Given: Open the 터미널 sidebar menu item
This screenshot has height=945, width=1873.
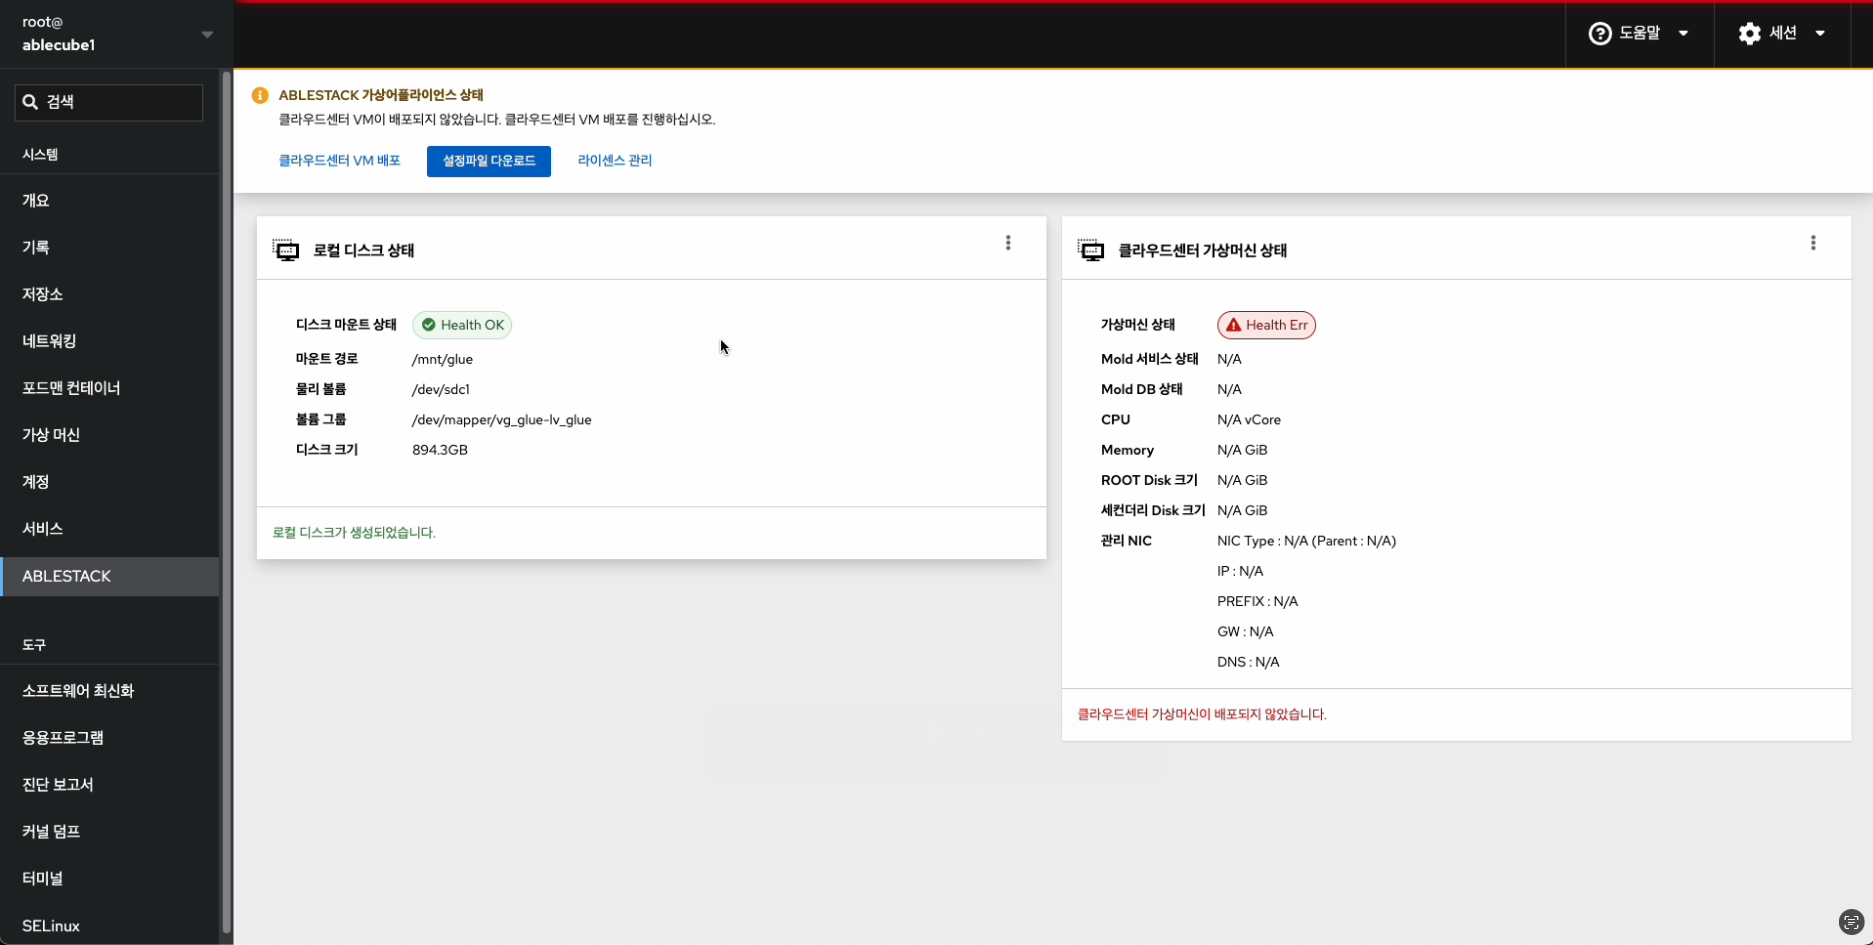Looking at the screenshot, I should 43,878.
